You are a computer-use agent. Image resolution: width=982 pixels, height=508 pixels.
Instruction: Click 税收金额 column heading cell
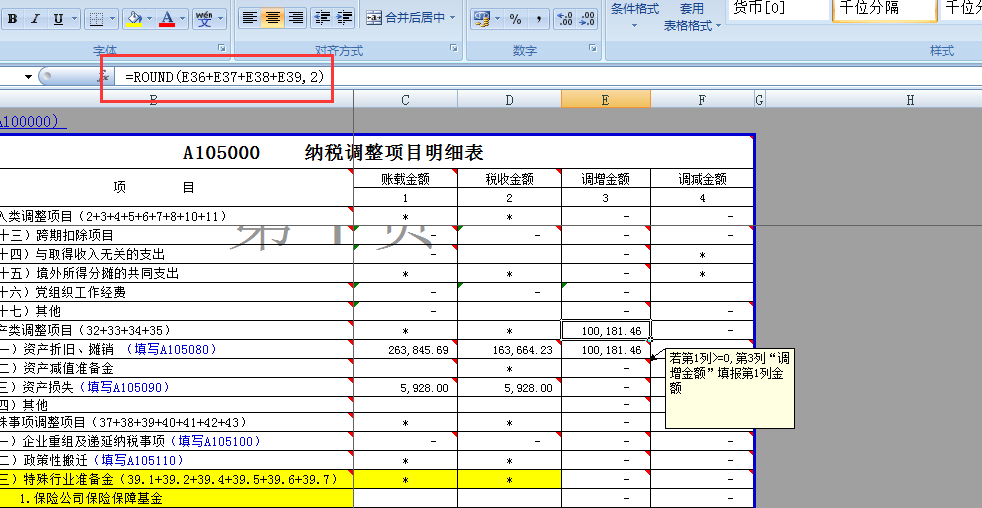point(509,179)
